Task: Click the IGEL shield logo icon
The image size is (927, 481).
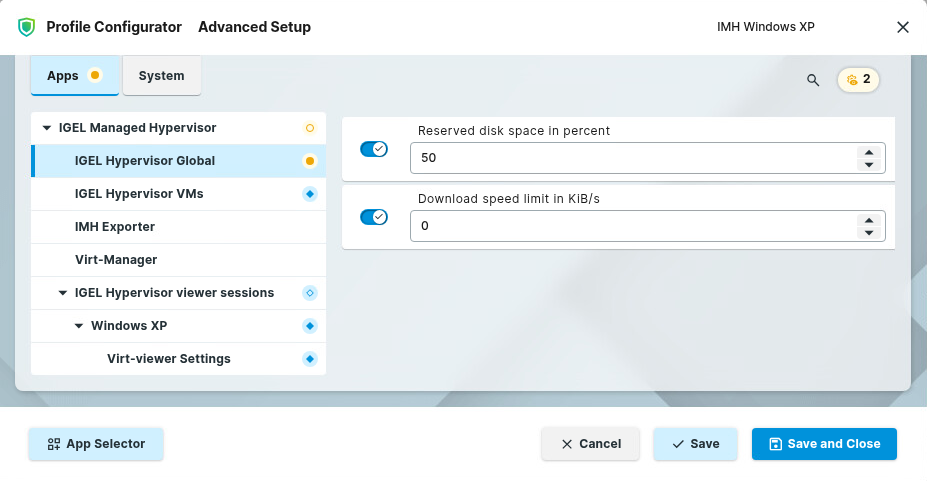Action: point(26,27)
